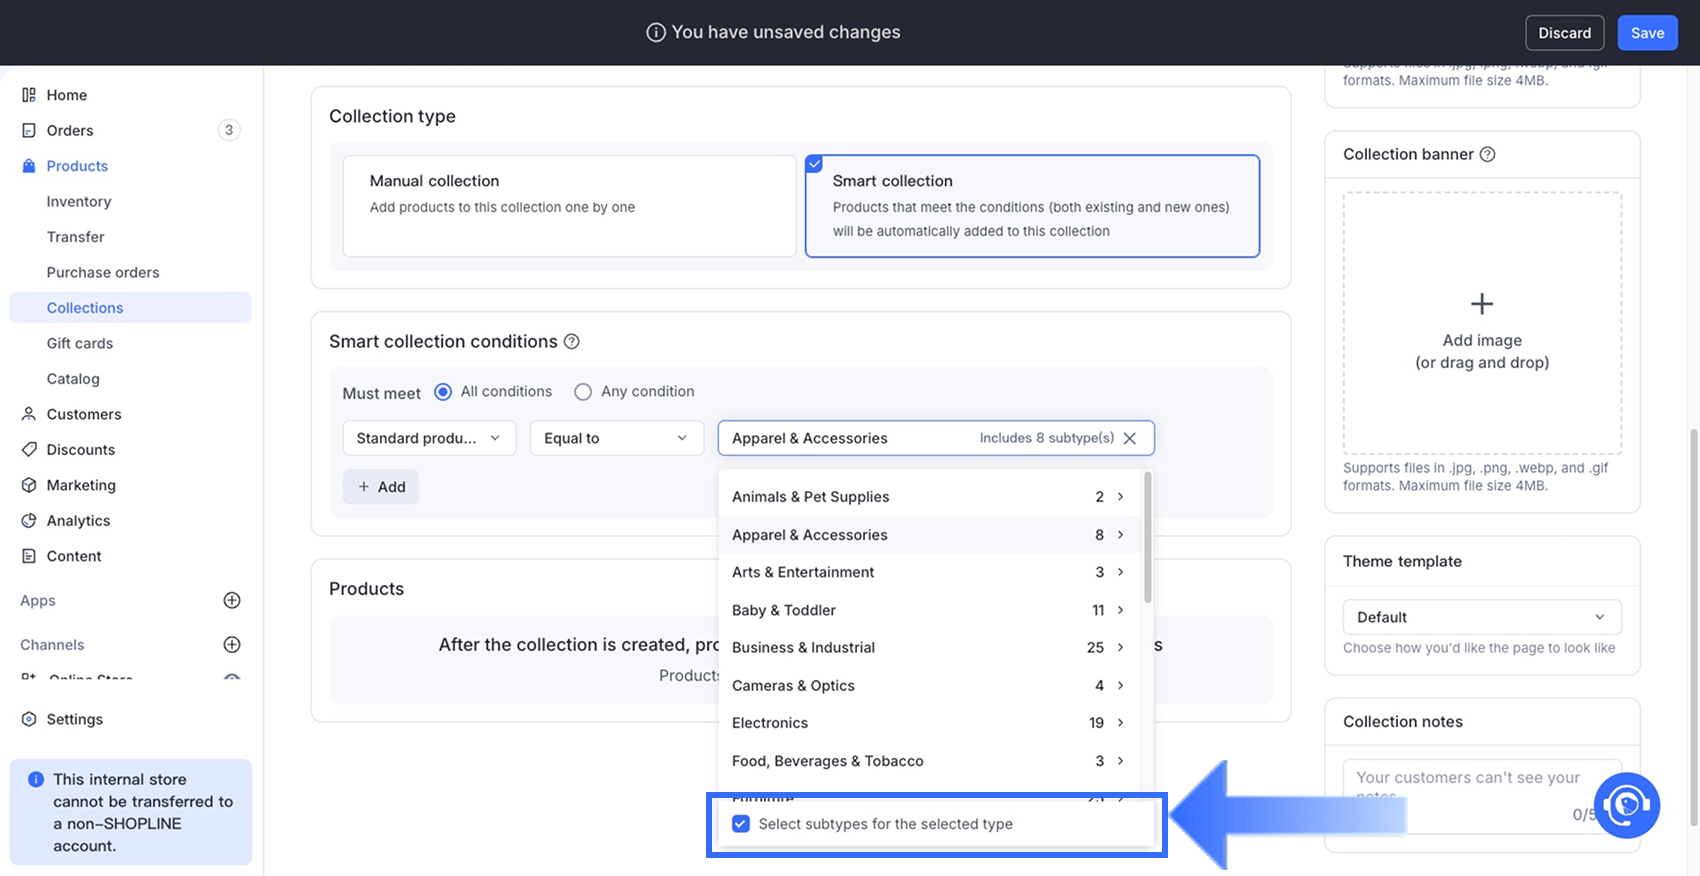Open the Theme template Default dropdown
The height and width of the screenshot is (876, 1700).
[x=1481, y=617]
